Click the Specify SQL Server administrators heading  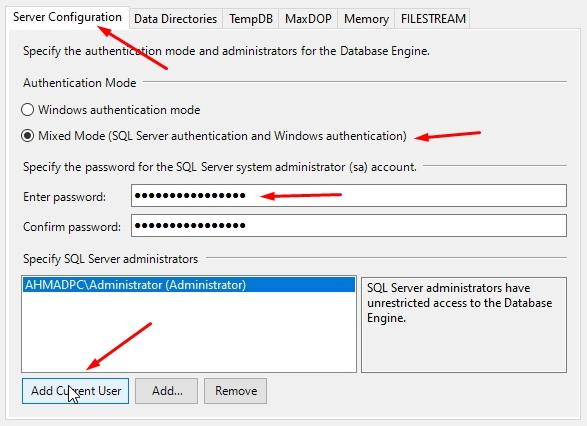click(110, 259)
